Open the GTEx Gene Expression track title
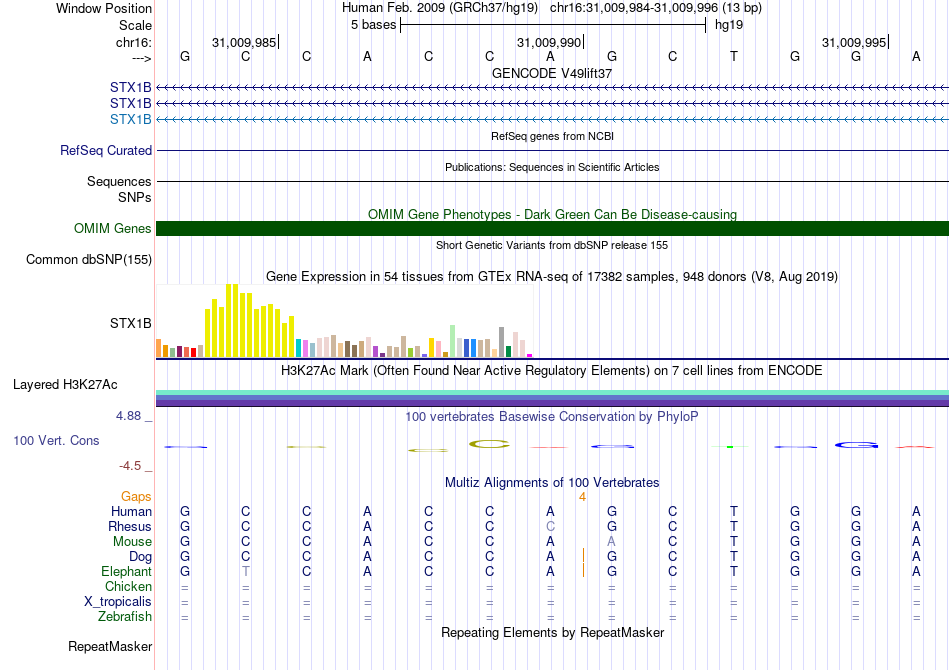The width and height of the screenshot is (950, 670). tap(552, 277)
